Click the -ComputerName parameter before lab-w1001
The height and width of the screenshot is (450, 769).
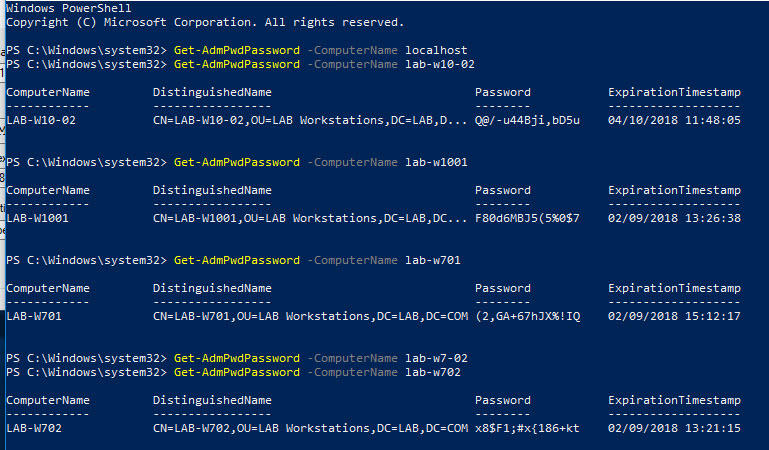point(352,162)
